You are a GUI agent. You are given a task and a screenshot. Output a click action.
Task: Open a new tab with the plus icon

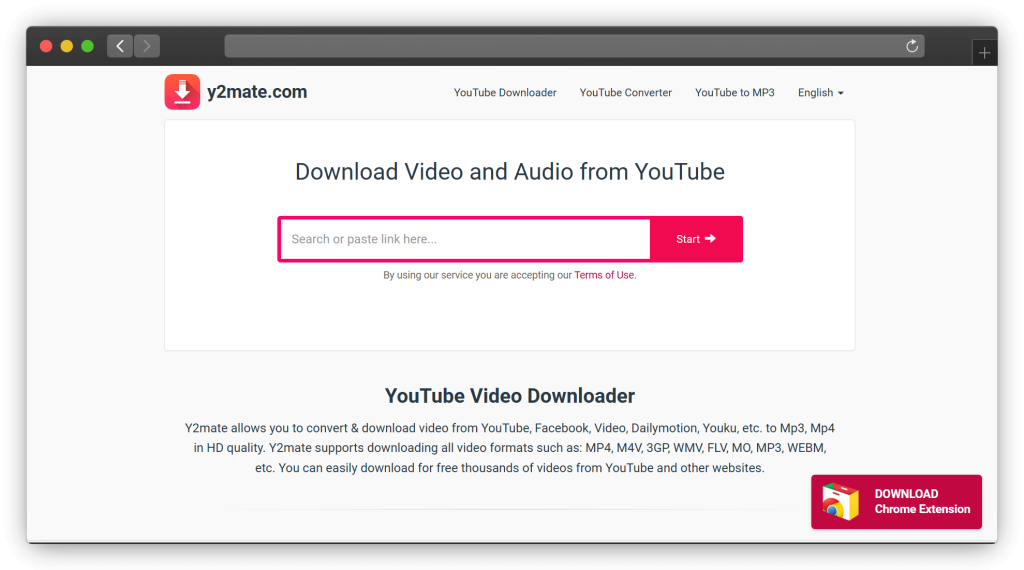[x=984, y=53]
